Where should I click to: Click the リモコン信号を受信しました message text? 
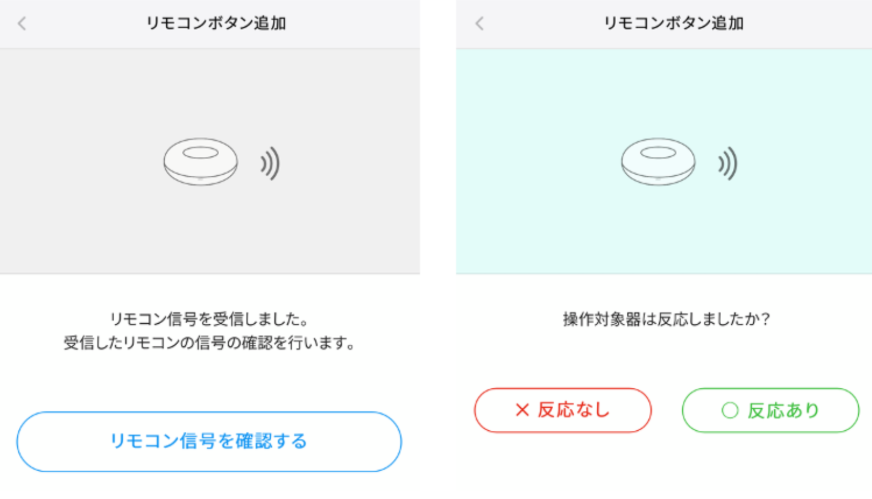209,320
